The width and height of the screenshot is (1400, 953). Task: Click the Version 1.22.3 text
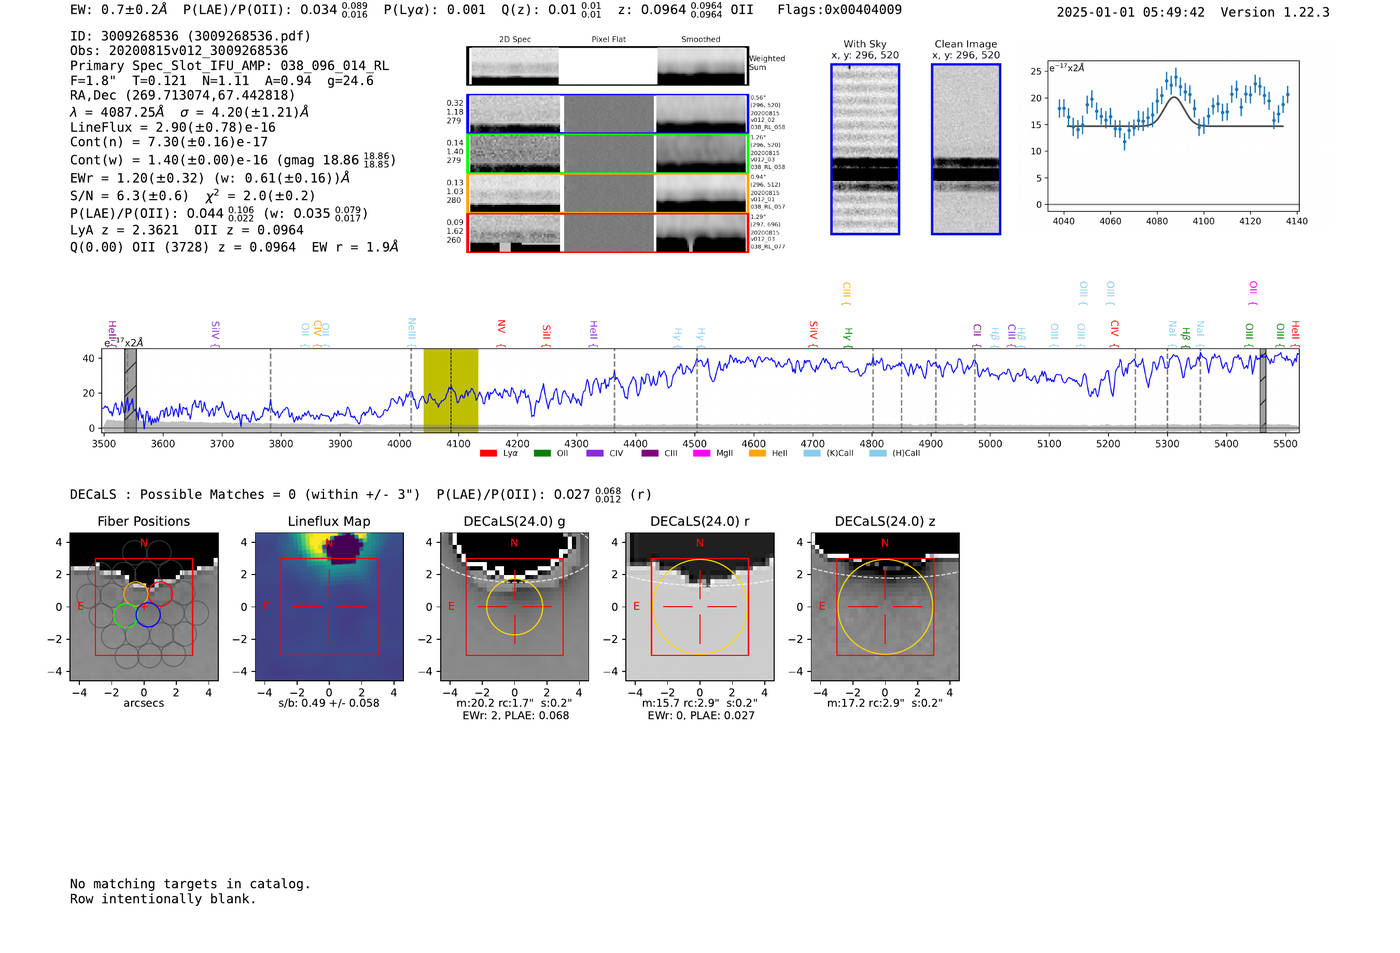tap(1275, 12)
